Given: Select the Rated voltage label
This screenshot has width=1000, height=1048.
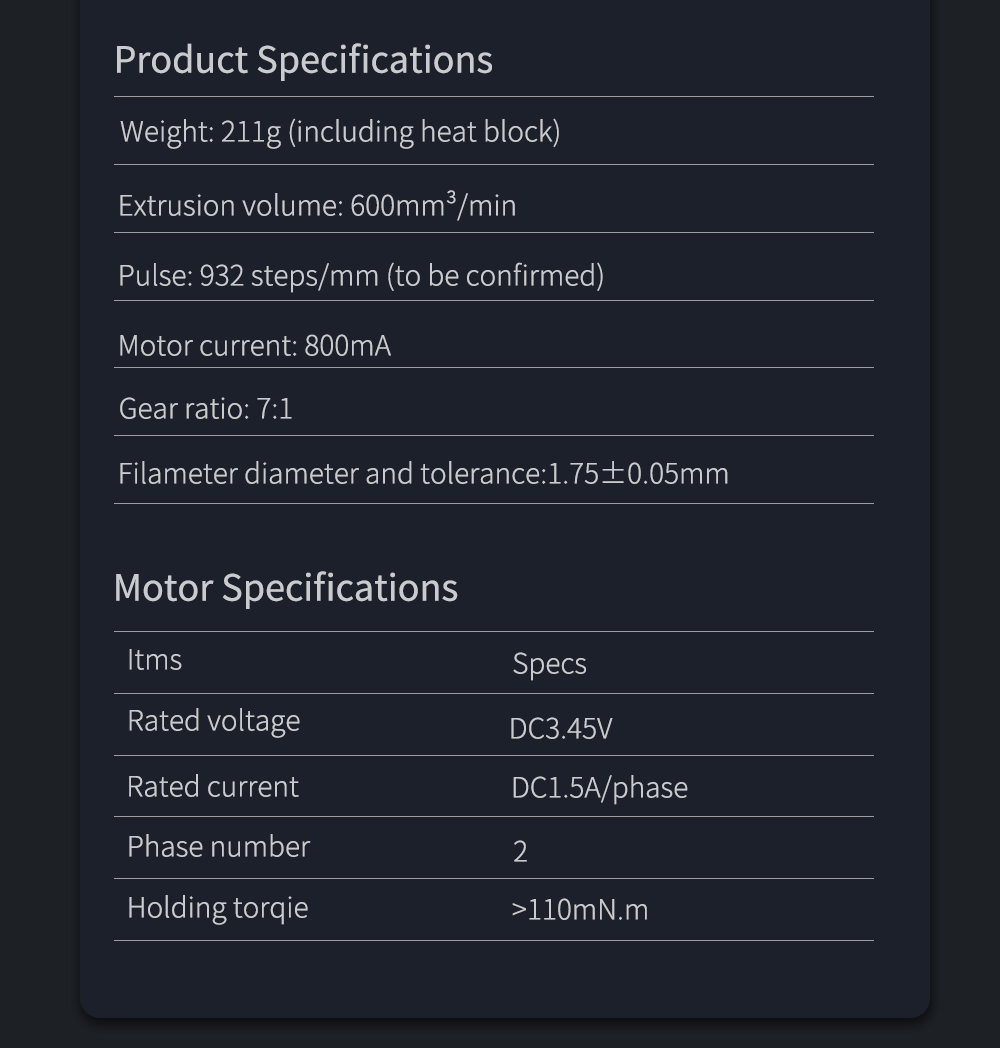Looking at the screenshot, I should [x=213, y=721].
